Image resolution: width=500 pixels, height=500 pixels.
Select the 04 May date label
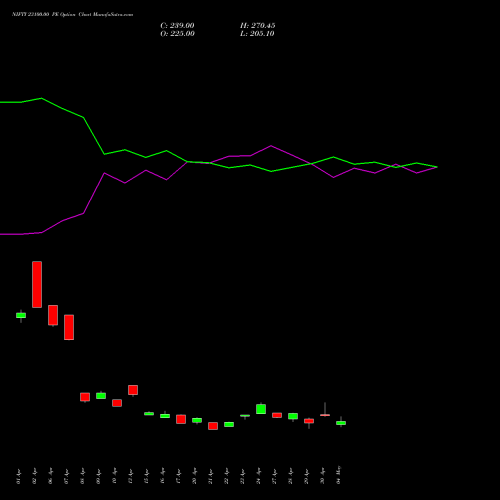pyautogui.click(x=338, y=475)
